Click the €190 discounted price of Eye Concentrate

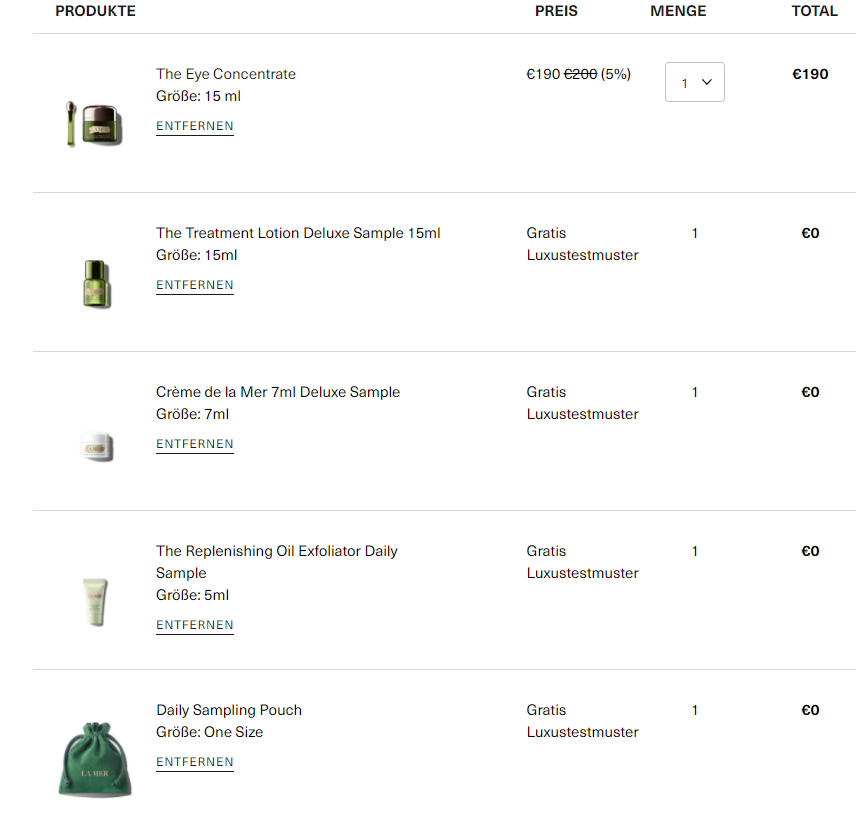coord(543,74)
